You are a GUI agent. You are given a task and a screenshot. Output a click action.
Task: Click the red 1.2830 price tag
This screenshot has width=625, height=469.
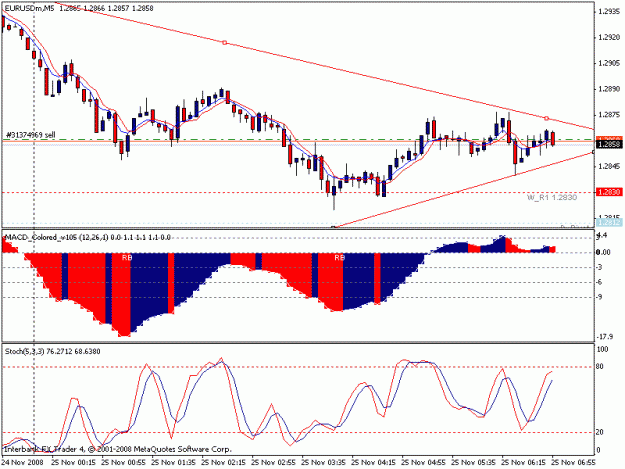click(609, 192)
